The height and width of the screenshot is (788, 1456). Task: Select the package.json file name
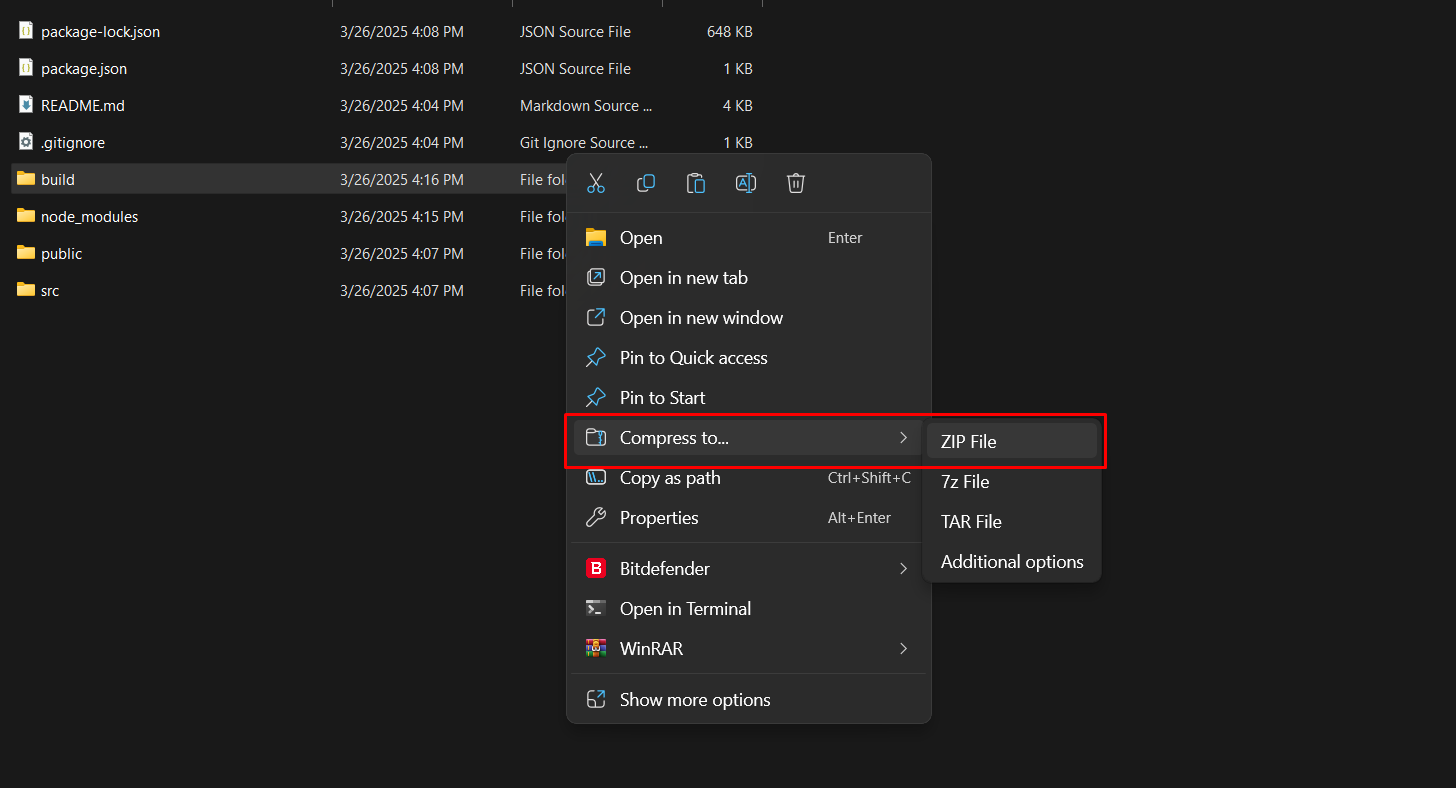tap(84, 69)
